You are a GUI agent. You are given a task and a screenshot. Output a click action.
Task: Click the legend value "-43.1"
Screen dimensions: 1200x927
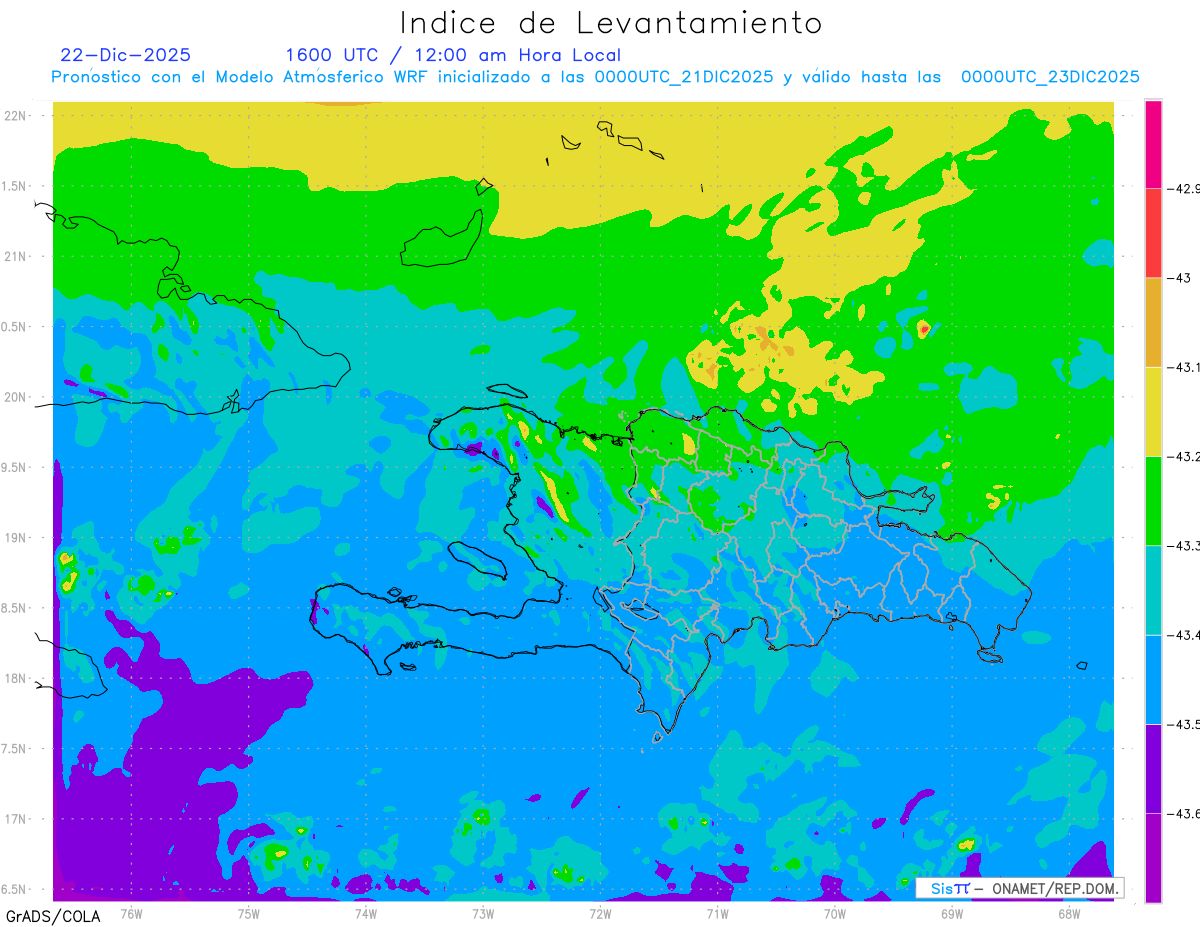[1184, 367]
